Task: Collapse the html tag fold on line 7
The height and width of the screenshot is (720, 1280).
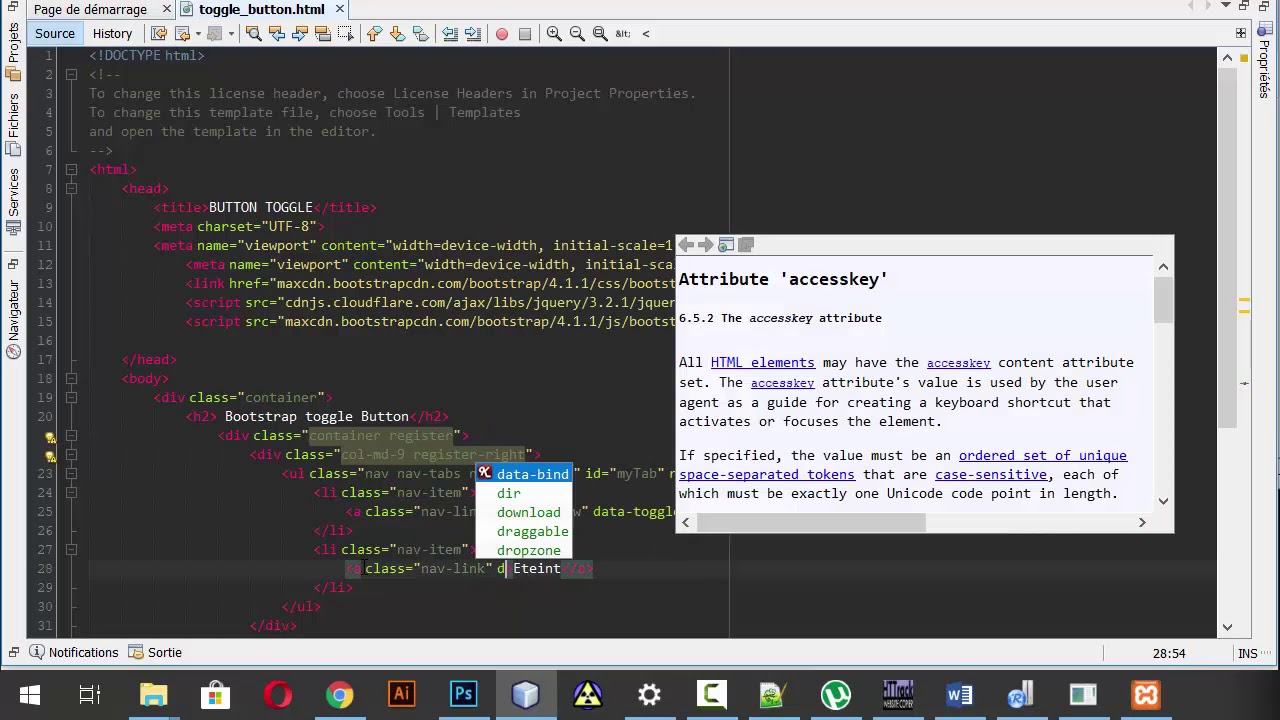Action: pyautogui.click(x=71, y=170)
